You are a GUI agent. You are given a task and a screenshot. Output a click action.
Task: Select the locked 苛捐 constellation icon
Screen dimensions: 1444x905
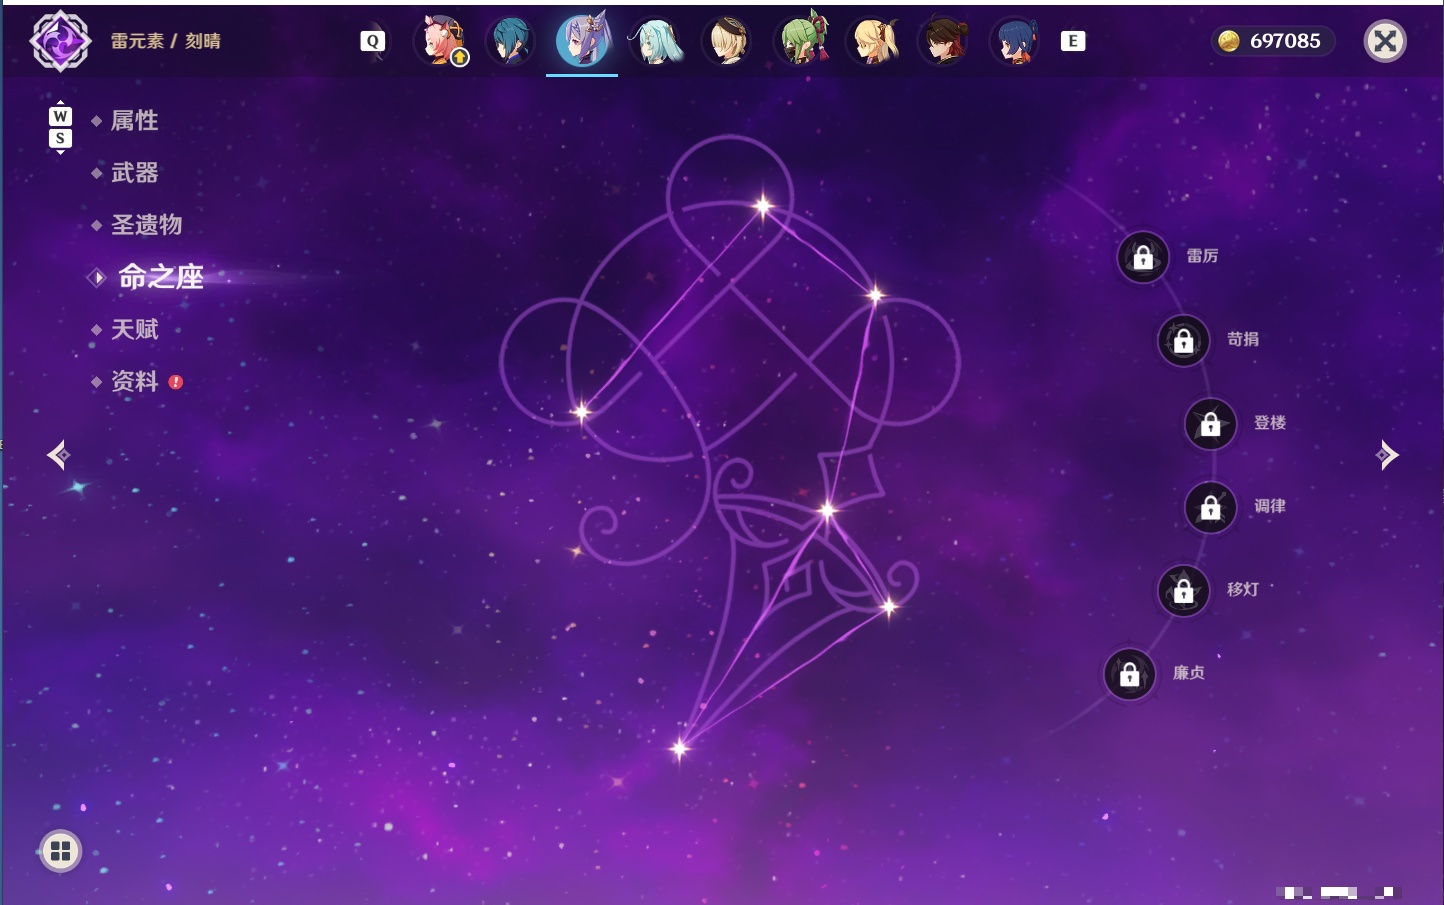[x=1184, y=341]
